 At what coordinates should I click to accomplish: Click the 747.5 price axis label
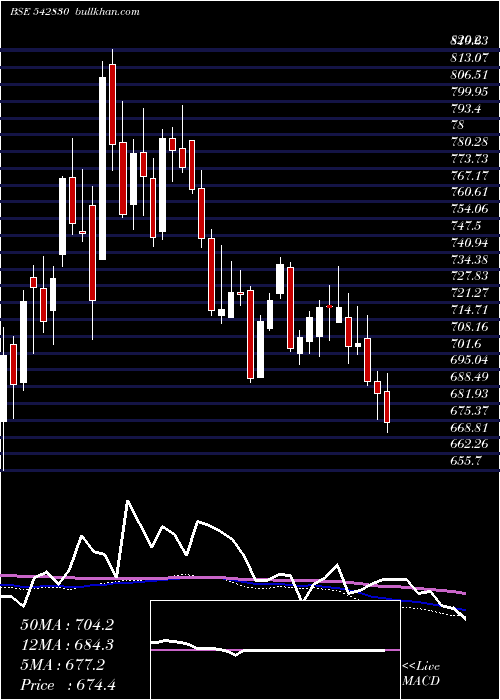pos(466,226)
